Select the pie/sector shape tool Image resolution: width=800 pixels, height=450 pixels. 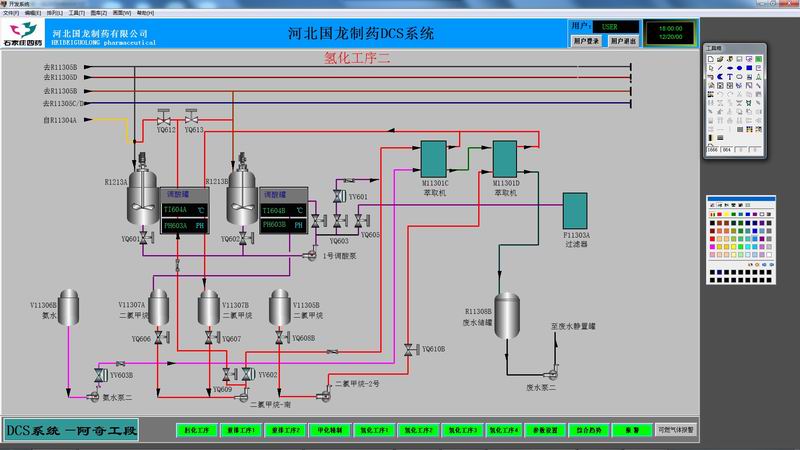pyautogui.click(x=720, y=77)
